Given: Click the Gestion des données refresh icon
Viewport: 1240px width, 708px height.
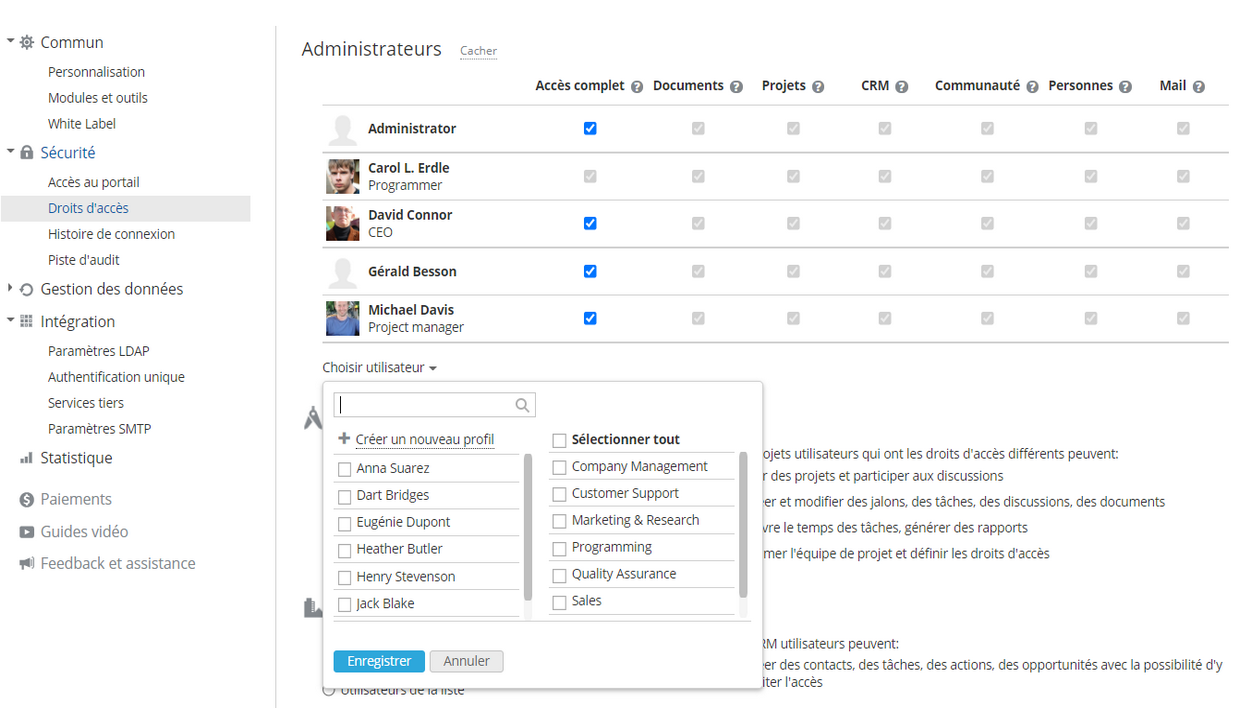Looking at the screenshot, I should (x=27, y=289).
